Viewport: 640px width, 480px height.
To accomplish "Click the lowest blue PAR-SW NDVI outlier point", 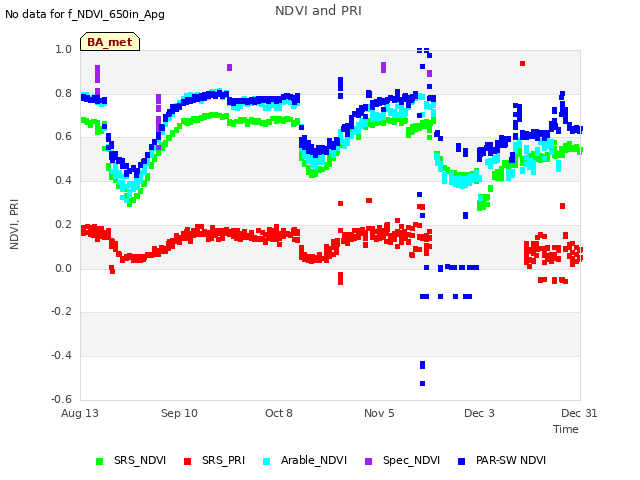I will coord(422,384).
